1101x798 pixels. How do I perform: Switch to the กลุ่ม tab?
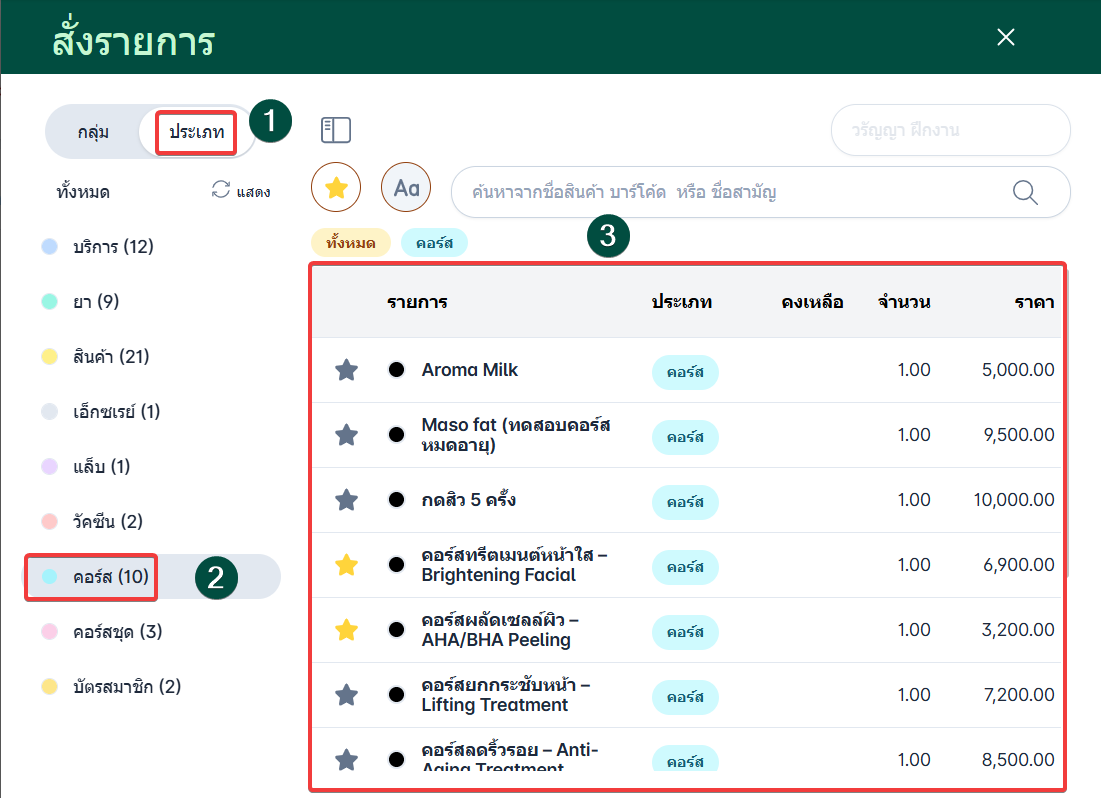(93, 132)
